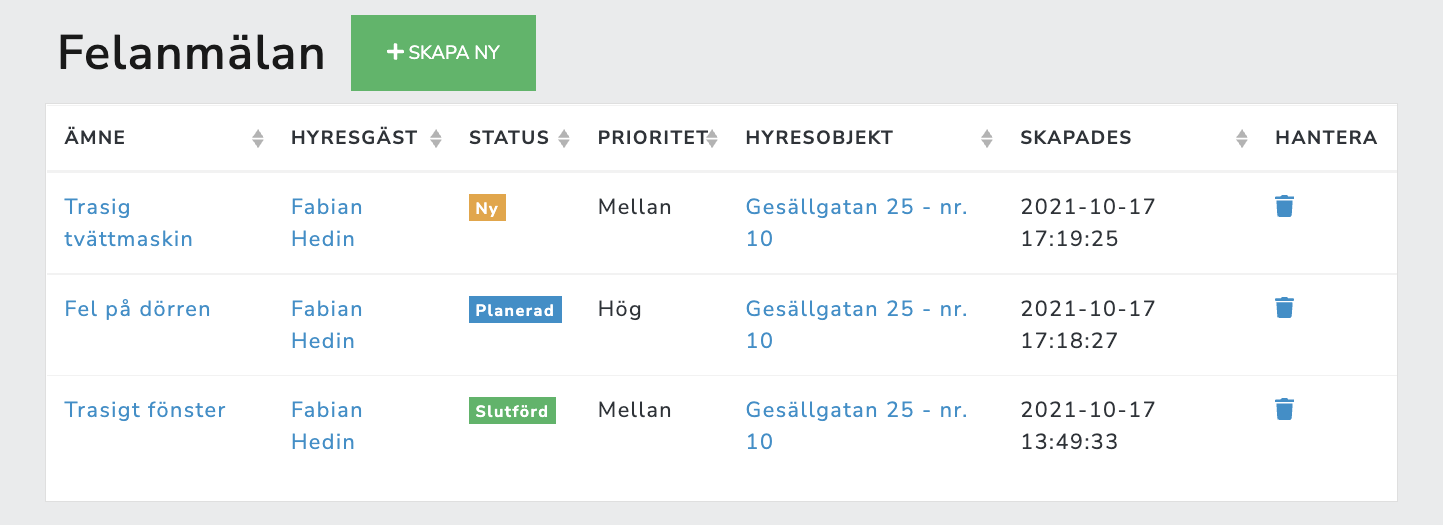Open the Trasig tvättmaskin report
Screen dimensions: 1443x525
tap(128, 223)
